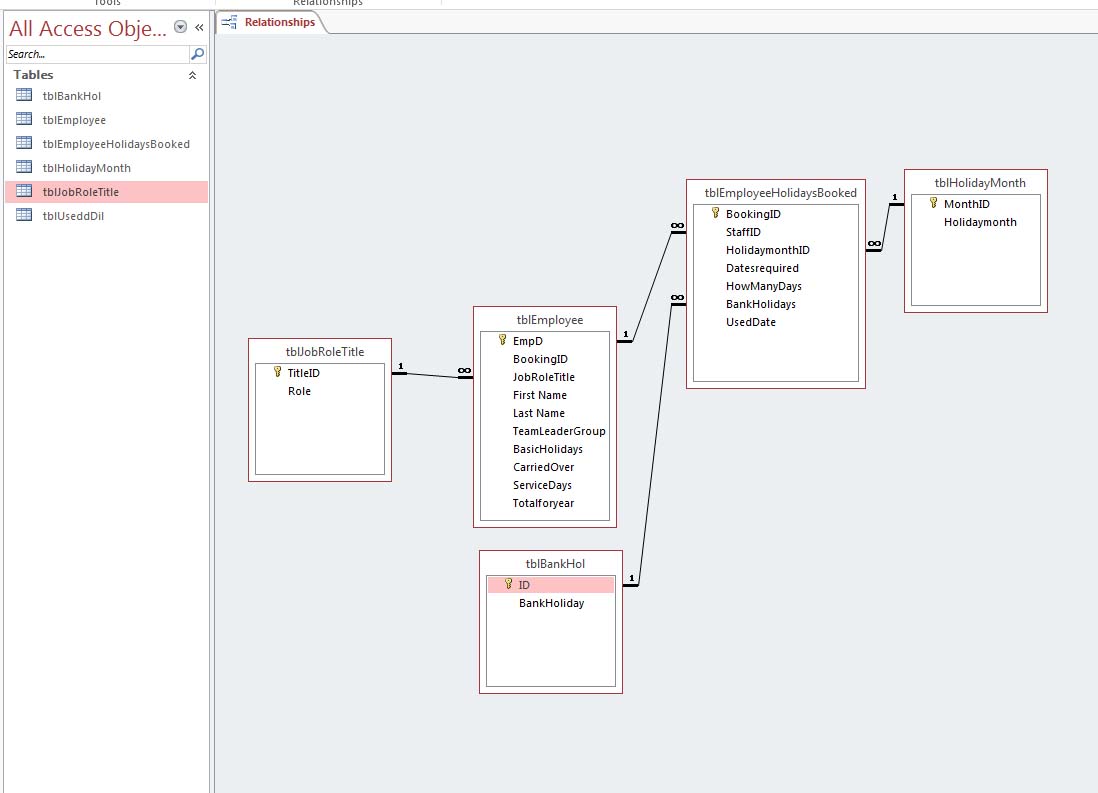1098x793 pixels.
Task: Click the tblEmployeeHolidaysBooked table icon in navigation pane
Action: (24, 143)
